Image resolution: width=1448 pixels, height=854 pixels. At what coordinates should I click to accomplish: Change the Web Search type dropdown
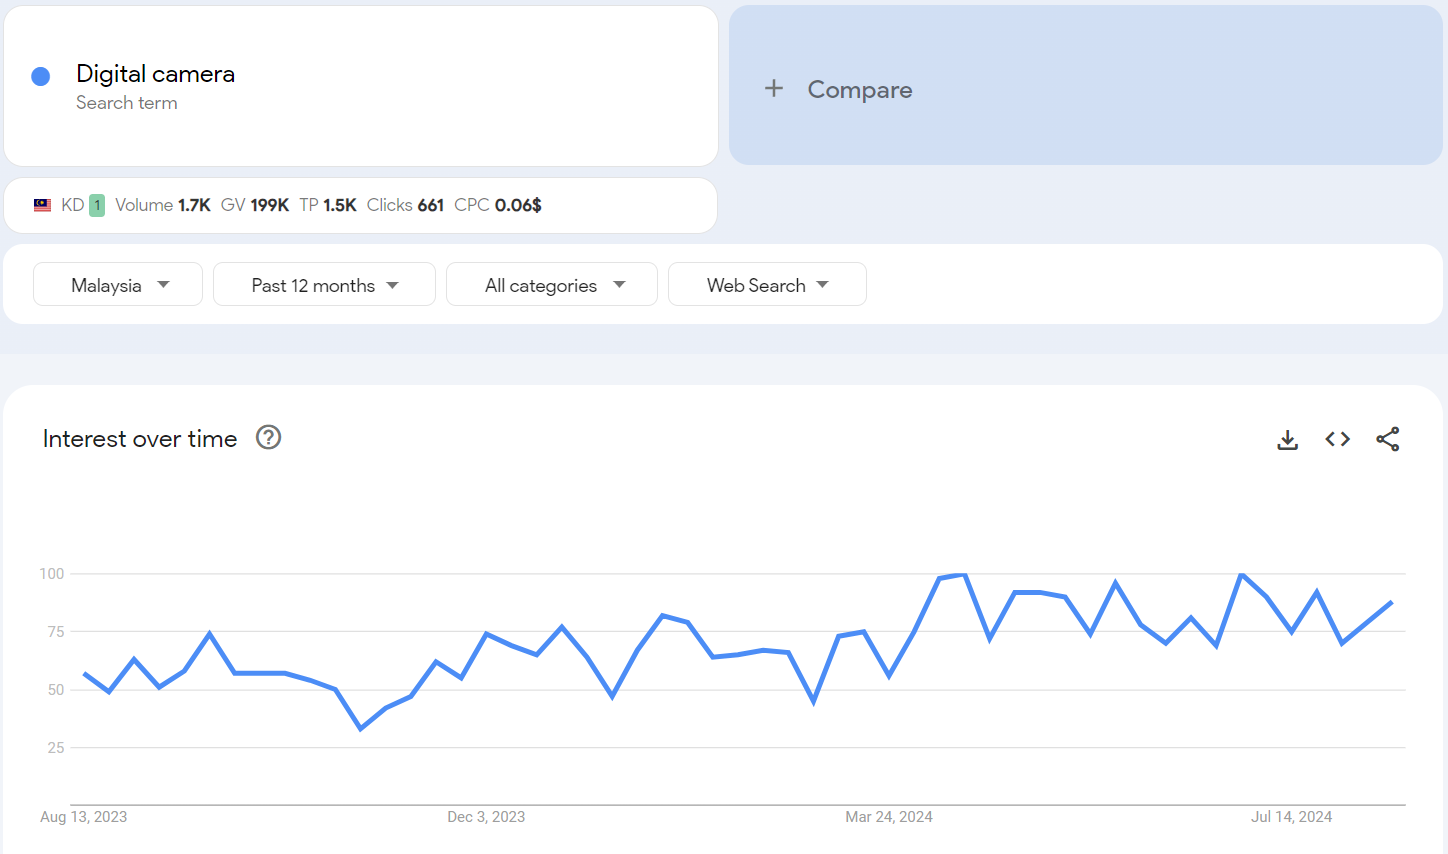(767, 285)
